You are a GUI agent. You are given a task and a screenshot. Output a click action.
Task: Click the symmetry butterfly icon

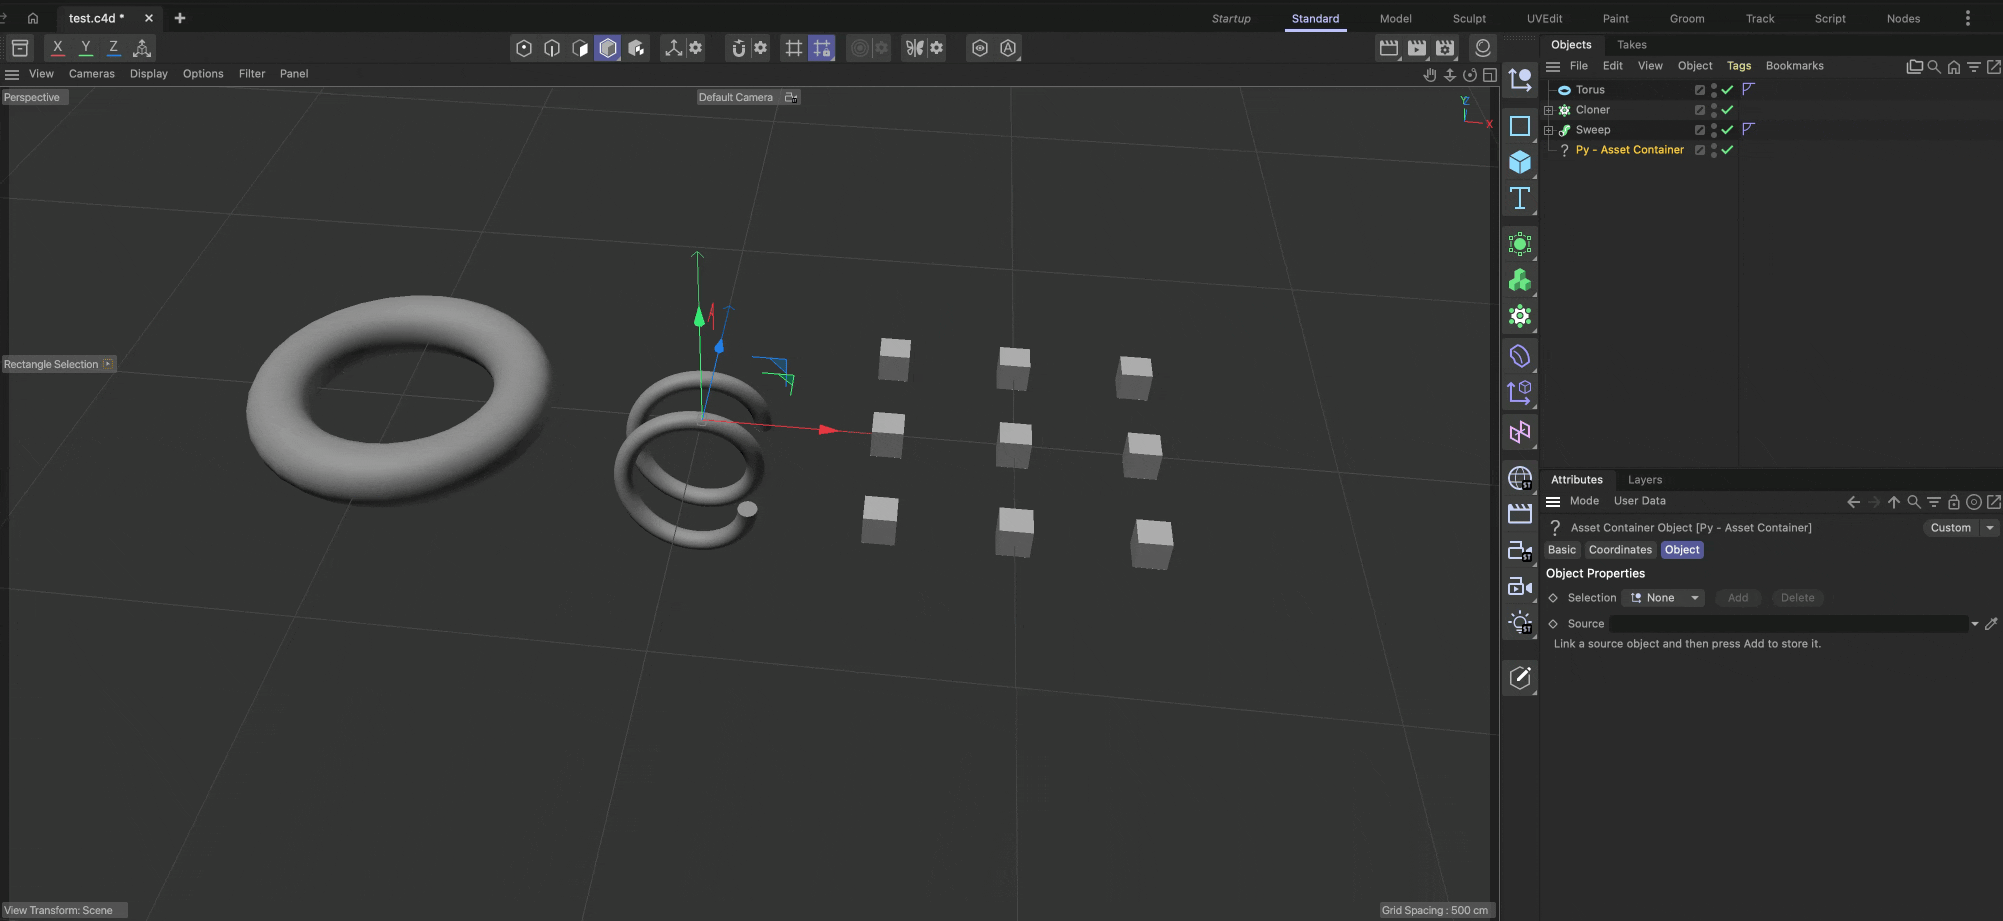pos(914,48)
